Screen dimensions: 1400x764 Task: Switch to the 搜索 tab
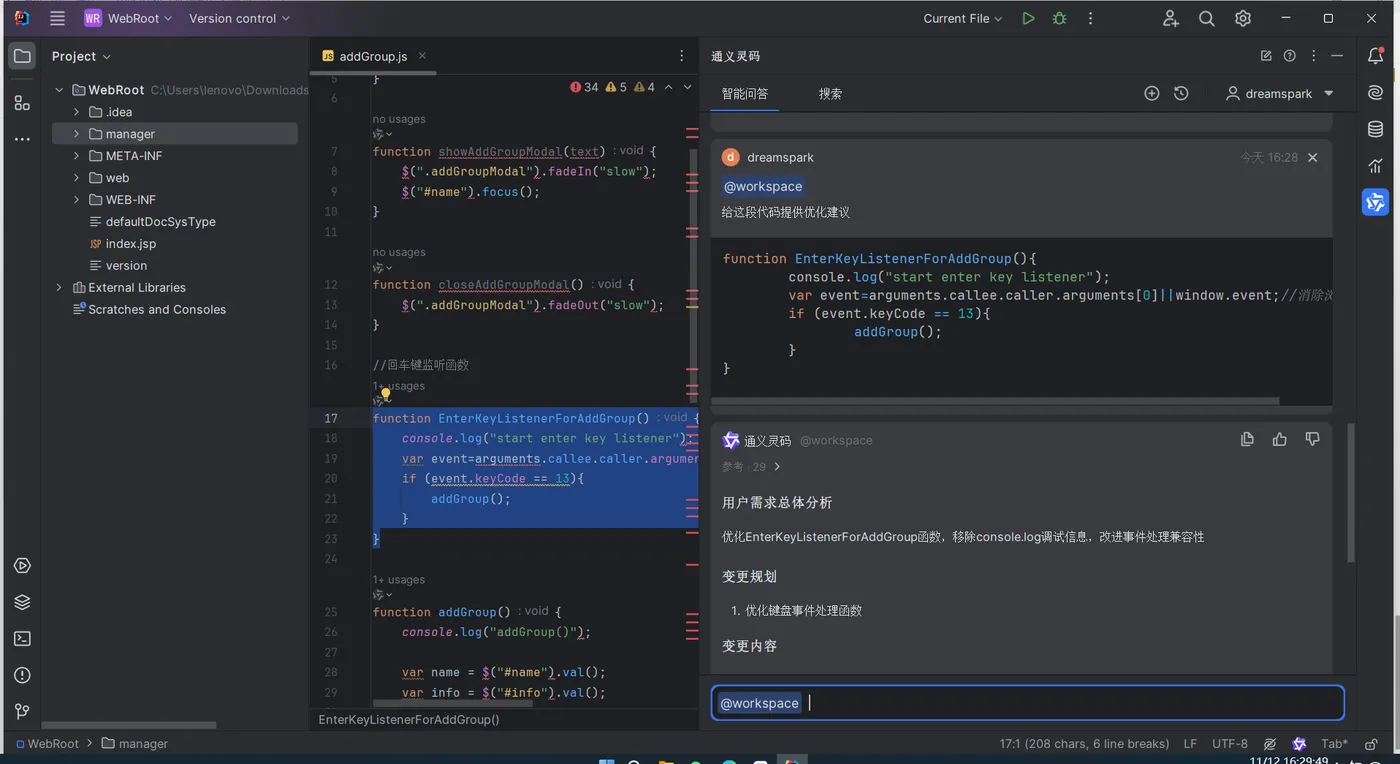[830, 93]
